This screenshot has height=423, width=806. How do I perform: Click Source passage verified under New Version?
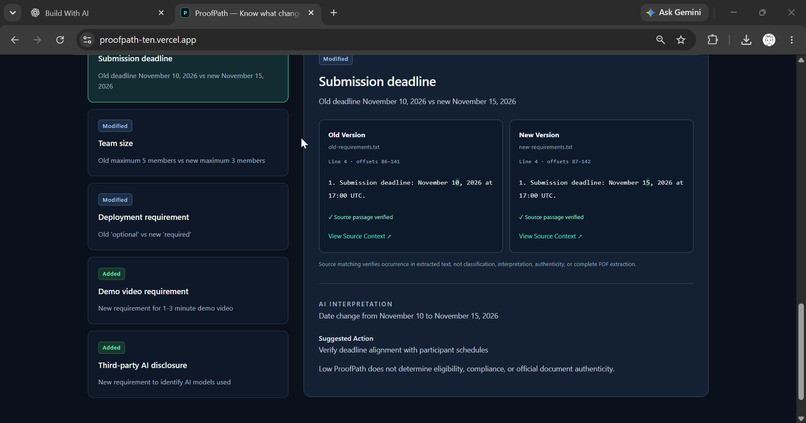click(x=551, y=217)
